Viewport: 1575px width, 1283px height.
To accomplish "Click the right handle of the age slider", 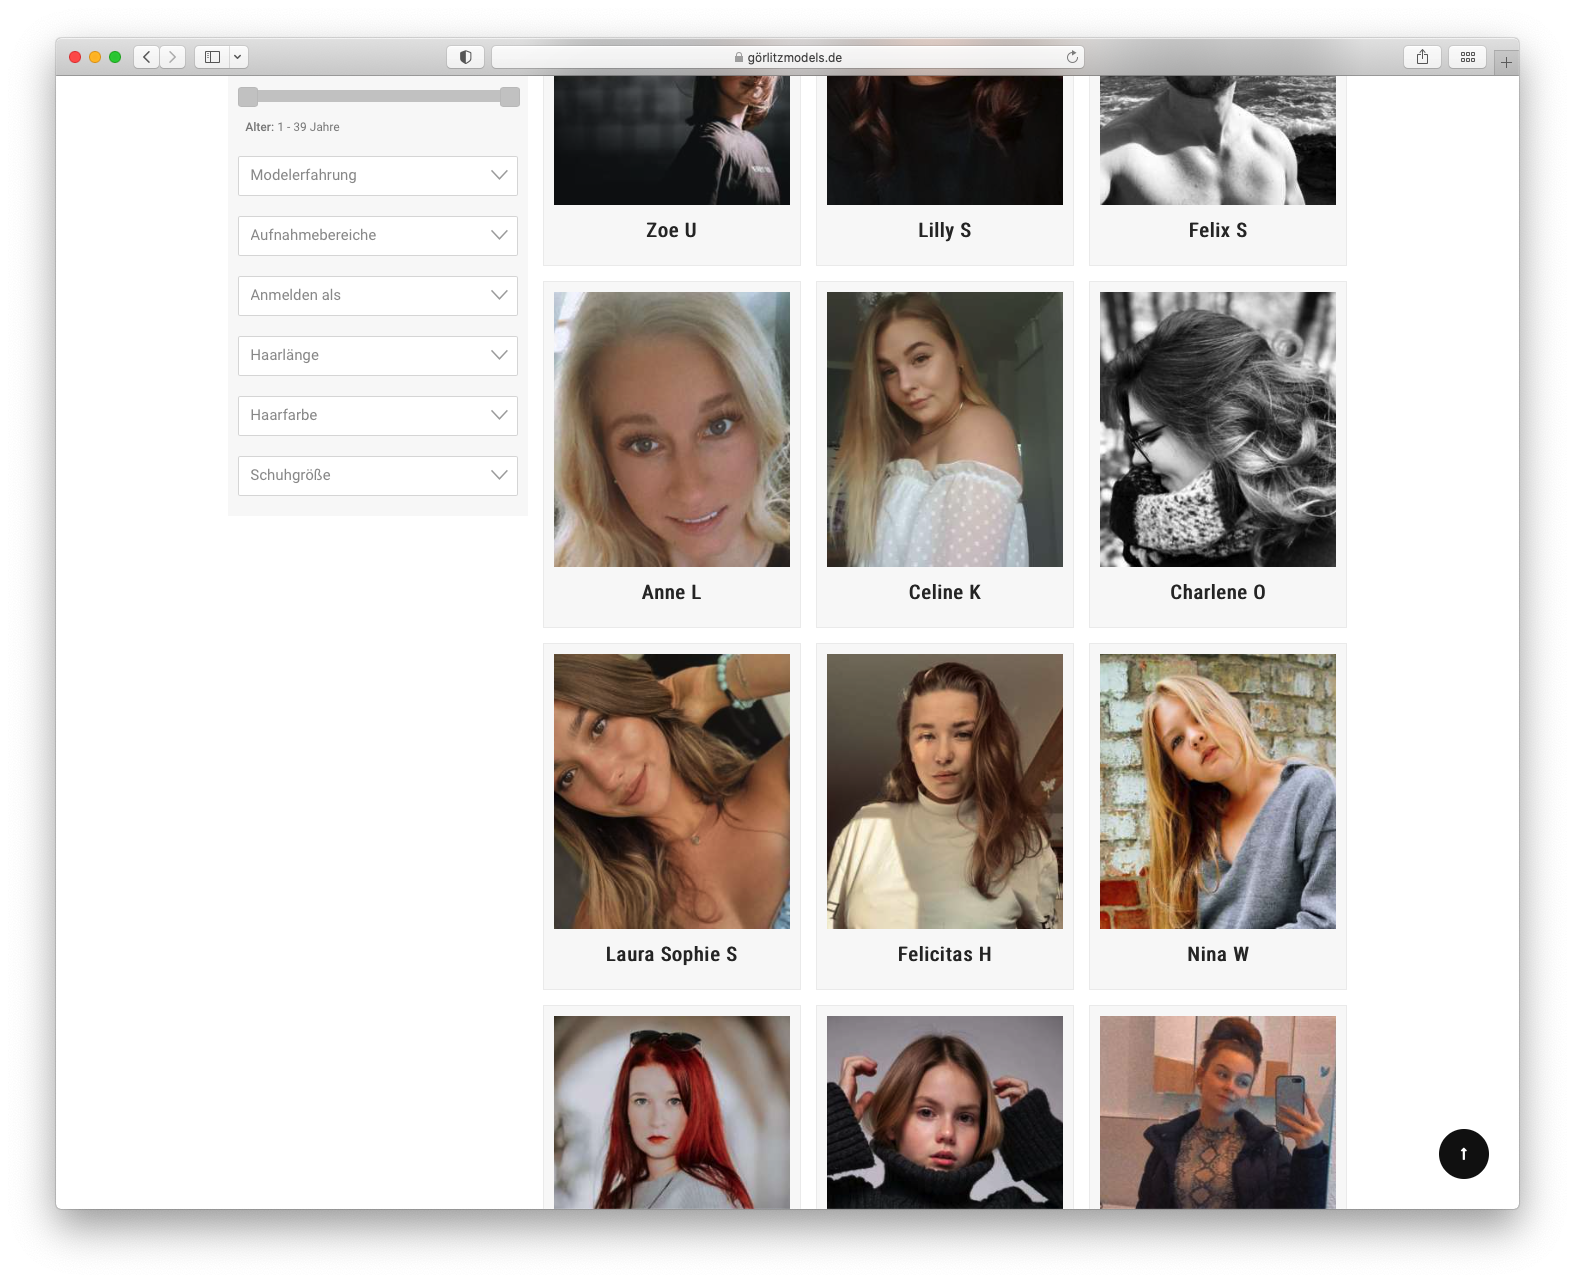I will pos(509,97).
